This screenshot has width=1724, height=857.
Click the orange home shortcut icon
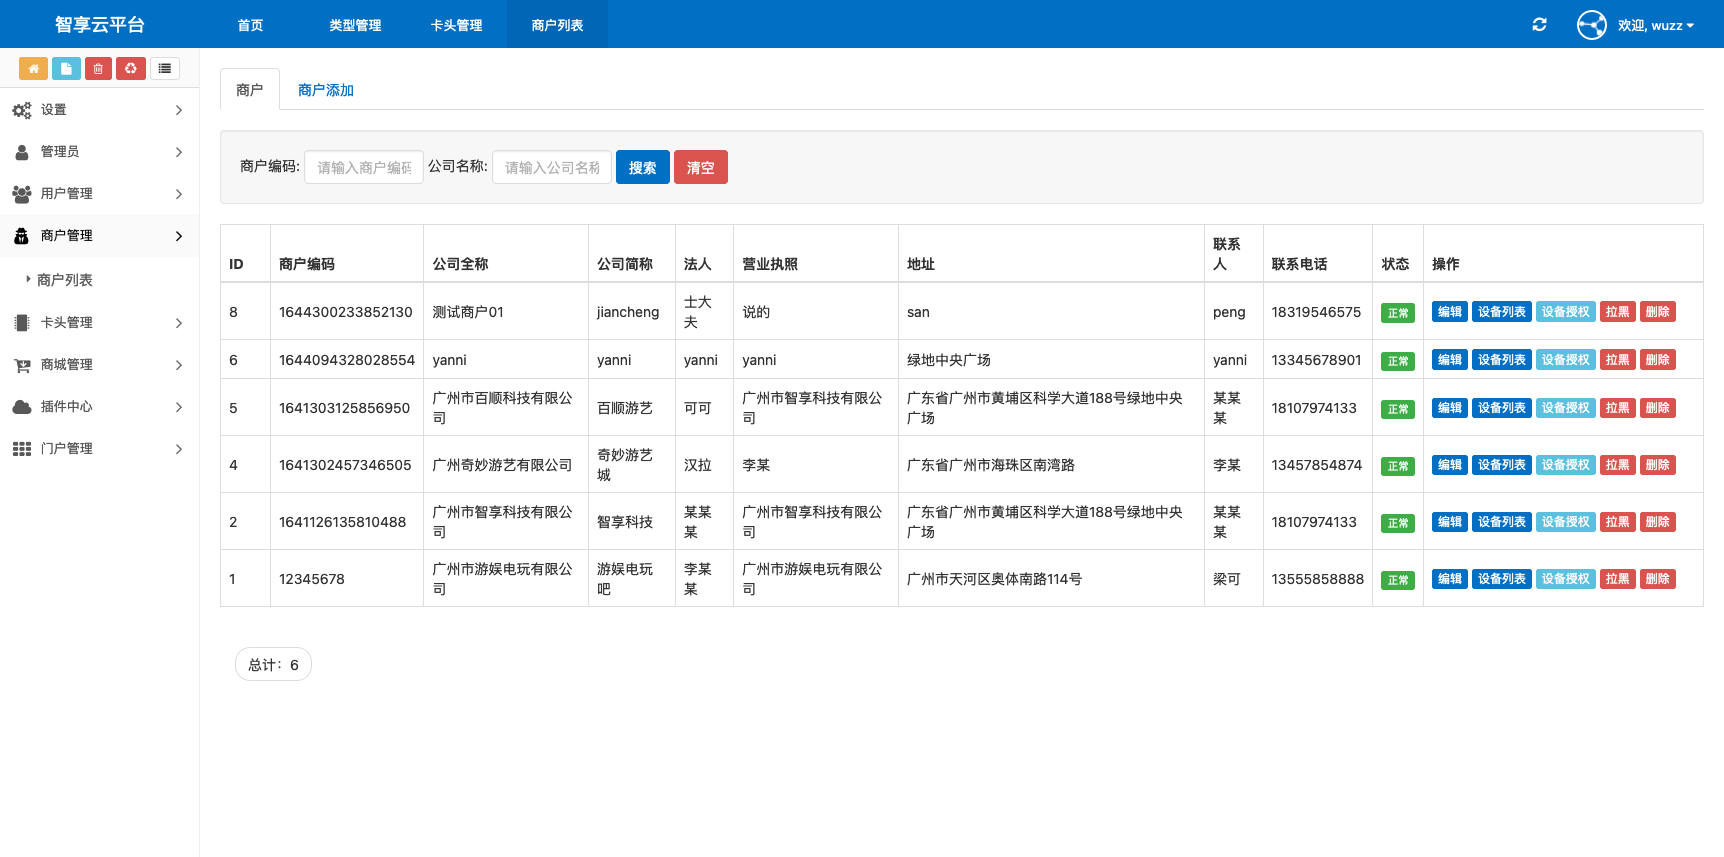(33, 68)
